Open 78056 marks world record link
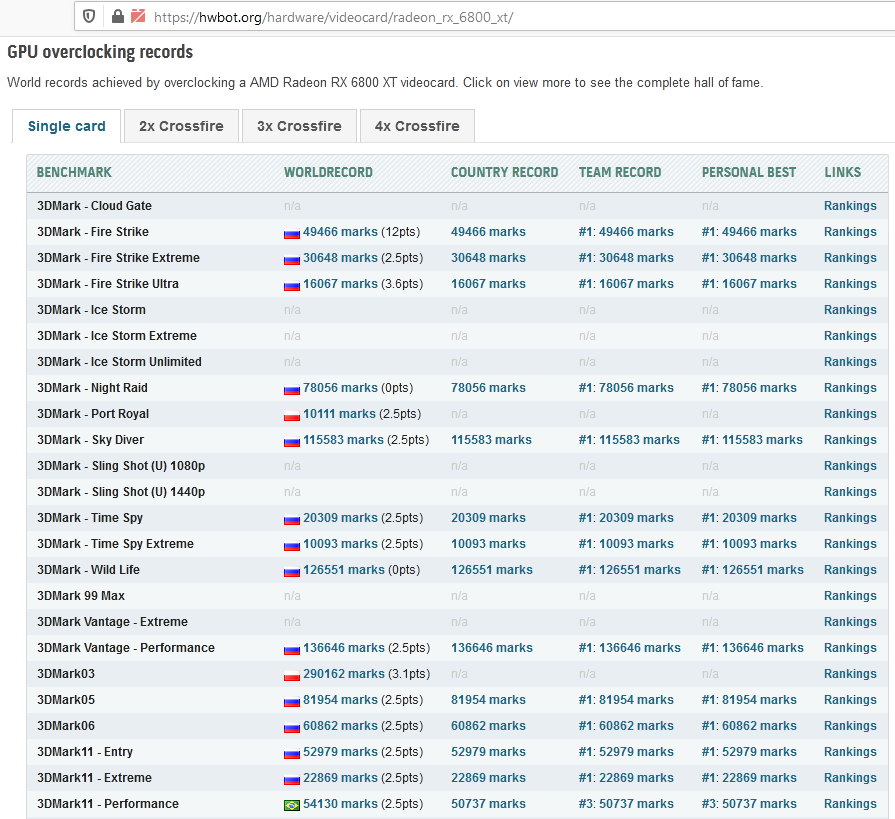This screenshot has height=819, width=895. tap(340, 388)
